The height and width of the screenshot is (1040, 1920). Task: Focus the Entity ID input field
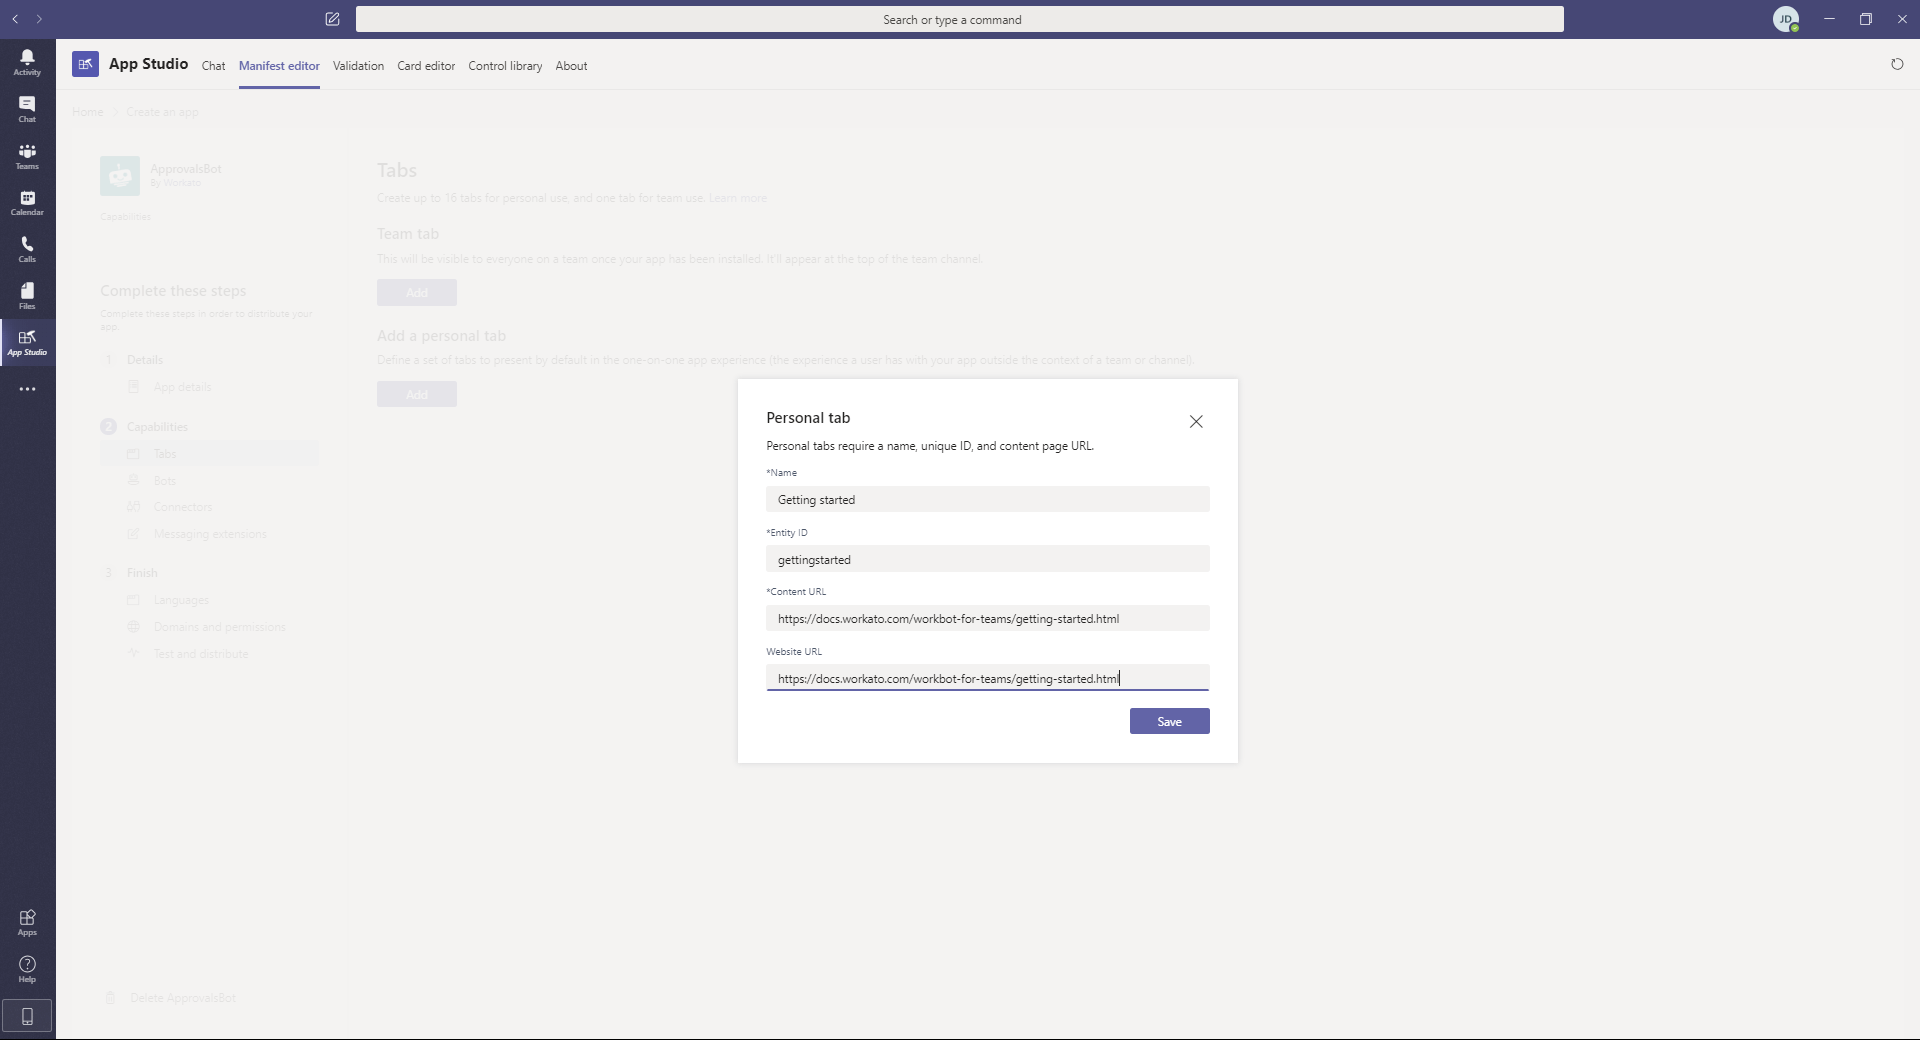click(x=987, y=560)
